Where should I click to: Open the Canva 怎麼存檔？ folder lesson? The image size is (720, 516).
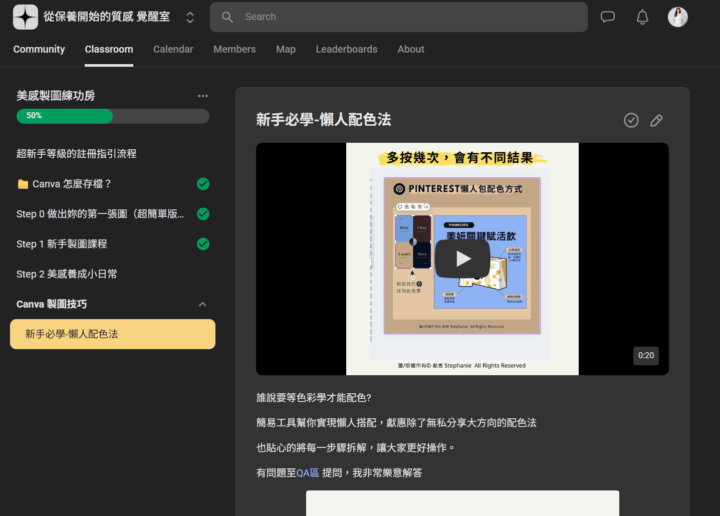[x=112, y=184]
